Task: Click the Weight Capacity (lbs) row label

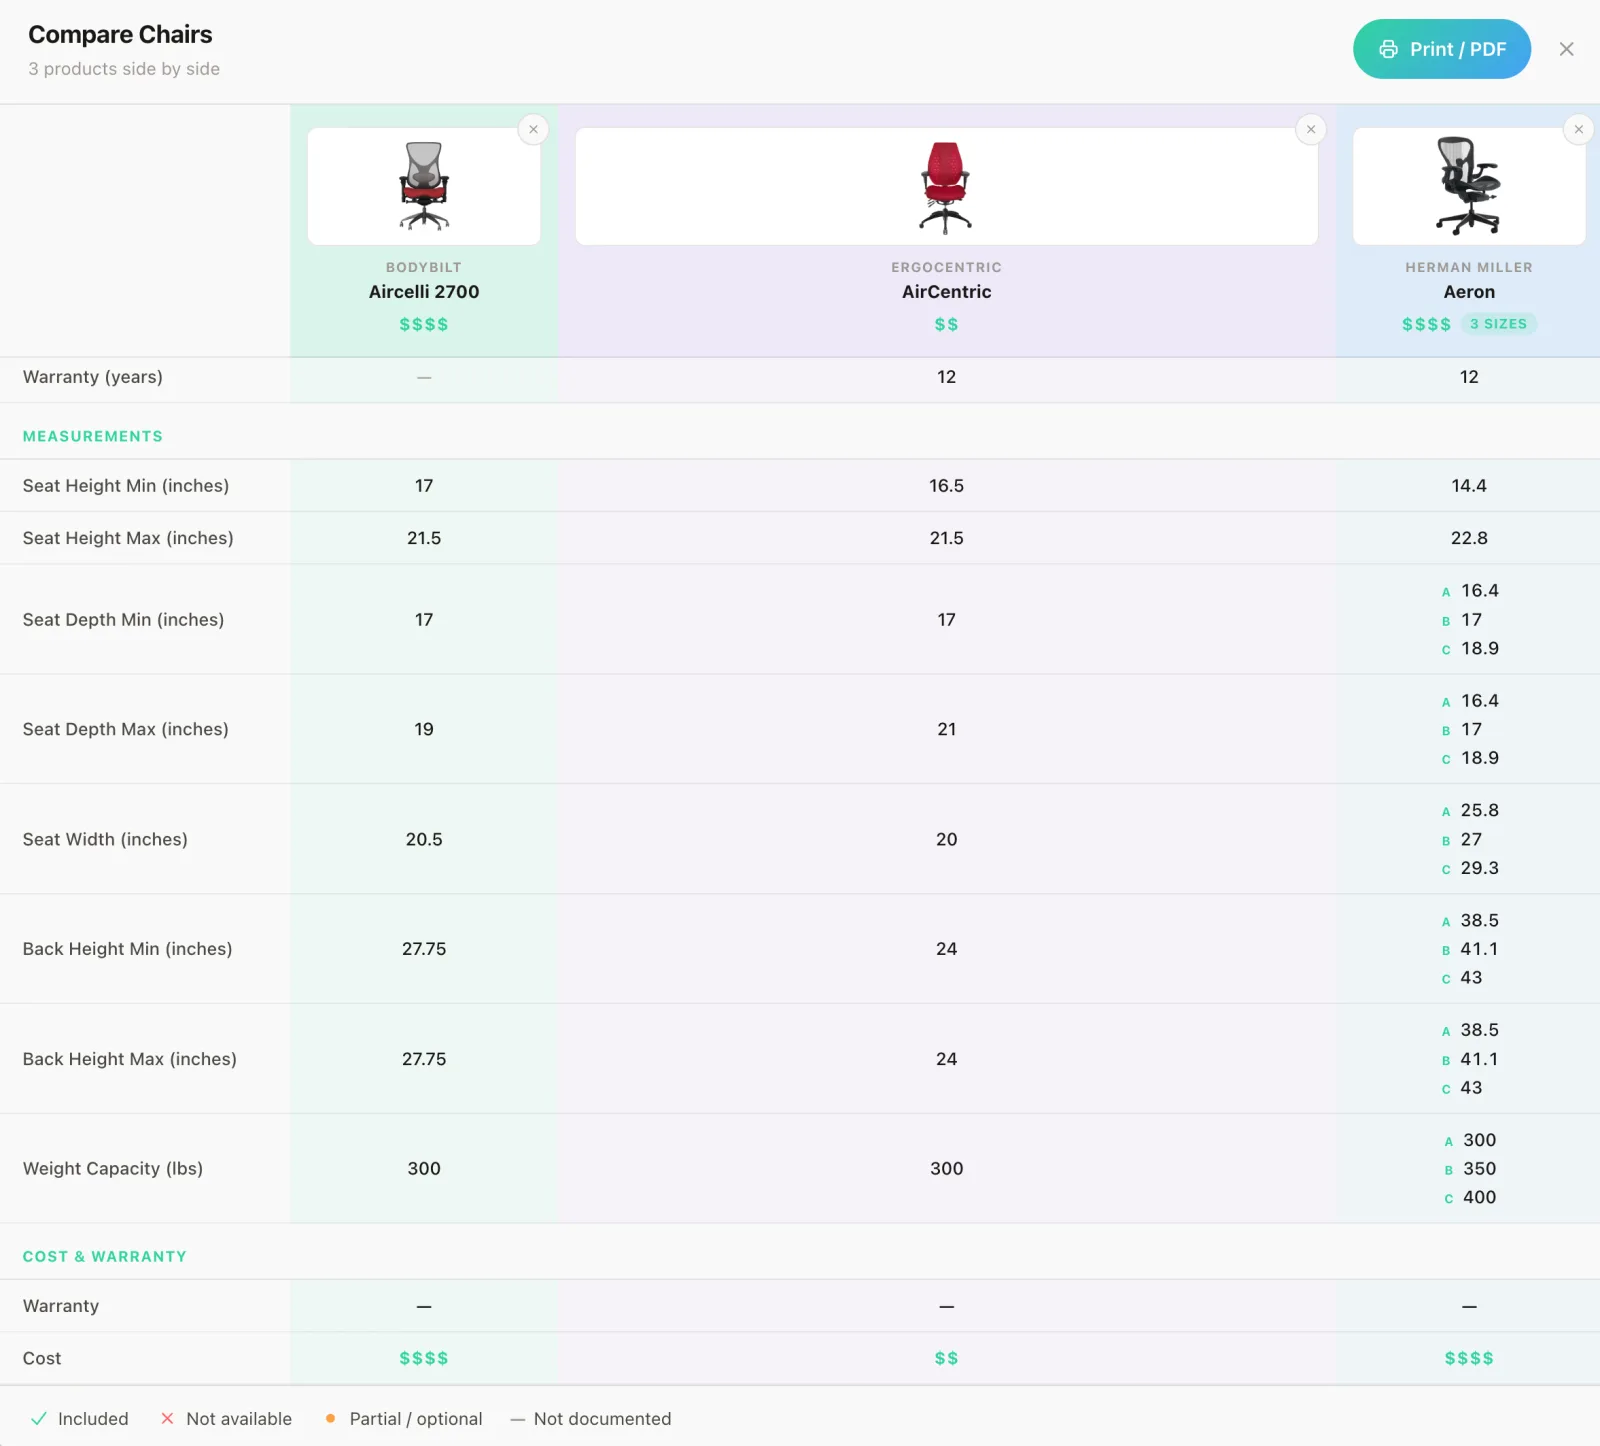Action: coord(113,1168)
